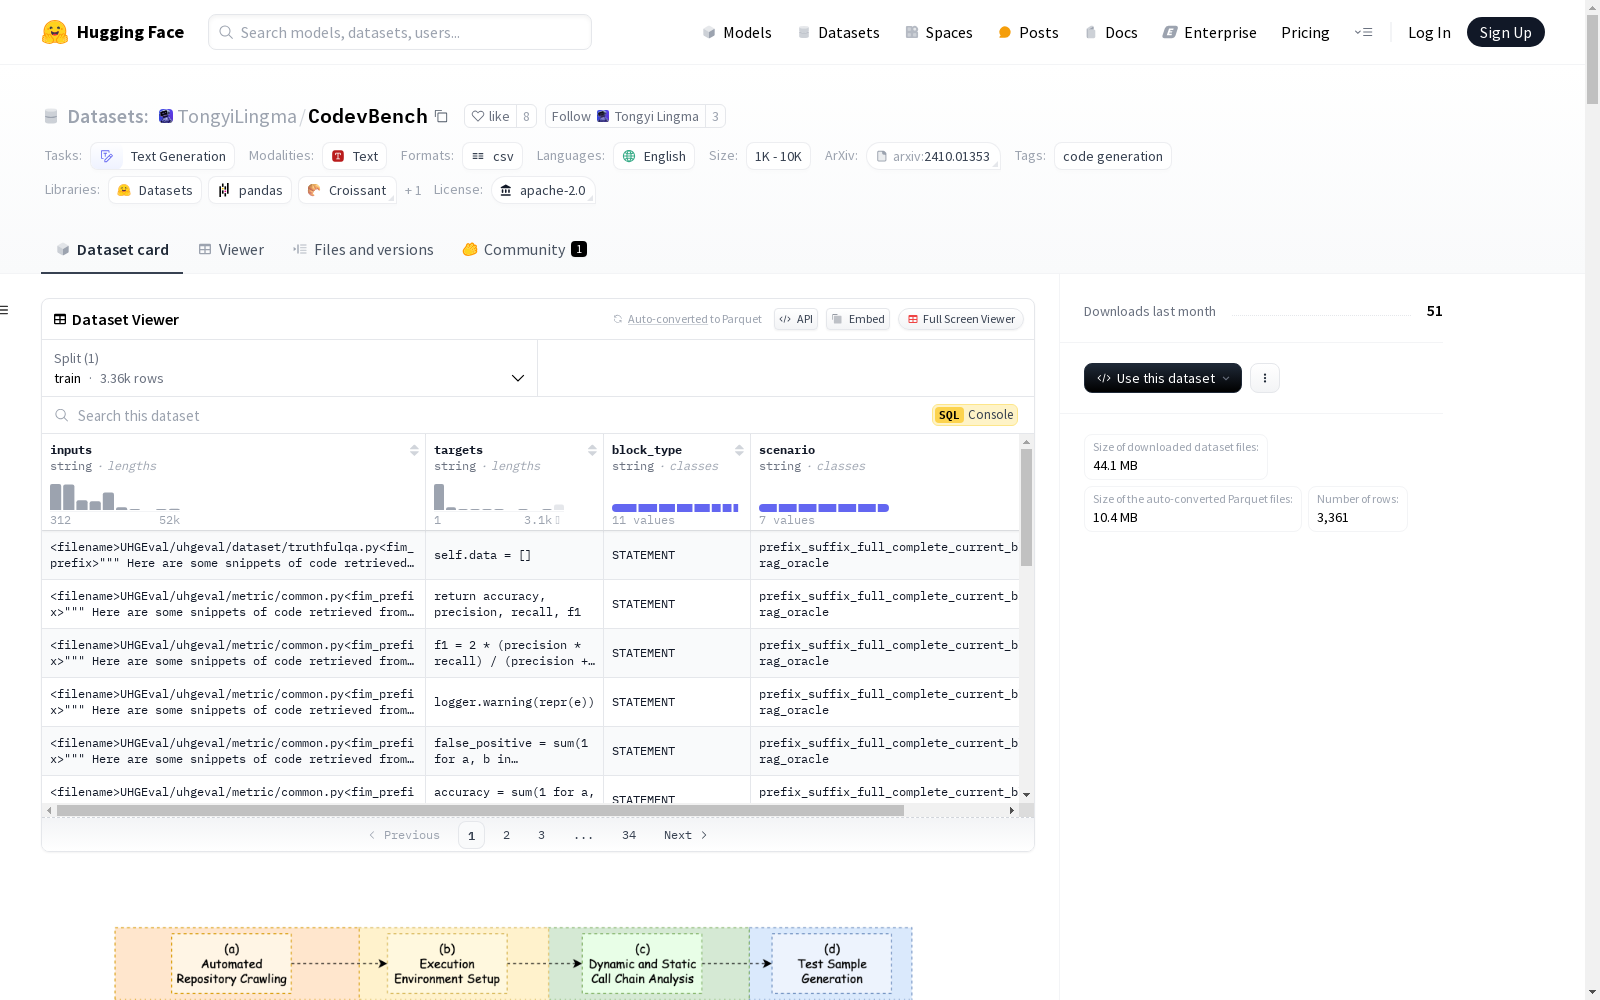Expand the train split selector
Image resolution: width=1600 pixels, height=1000 pixels.
289,368
